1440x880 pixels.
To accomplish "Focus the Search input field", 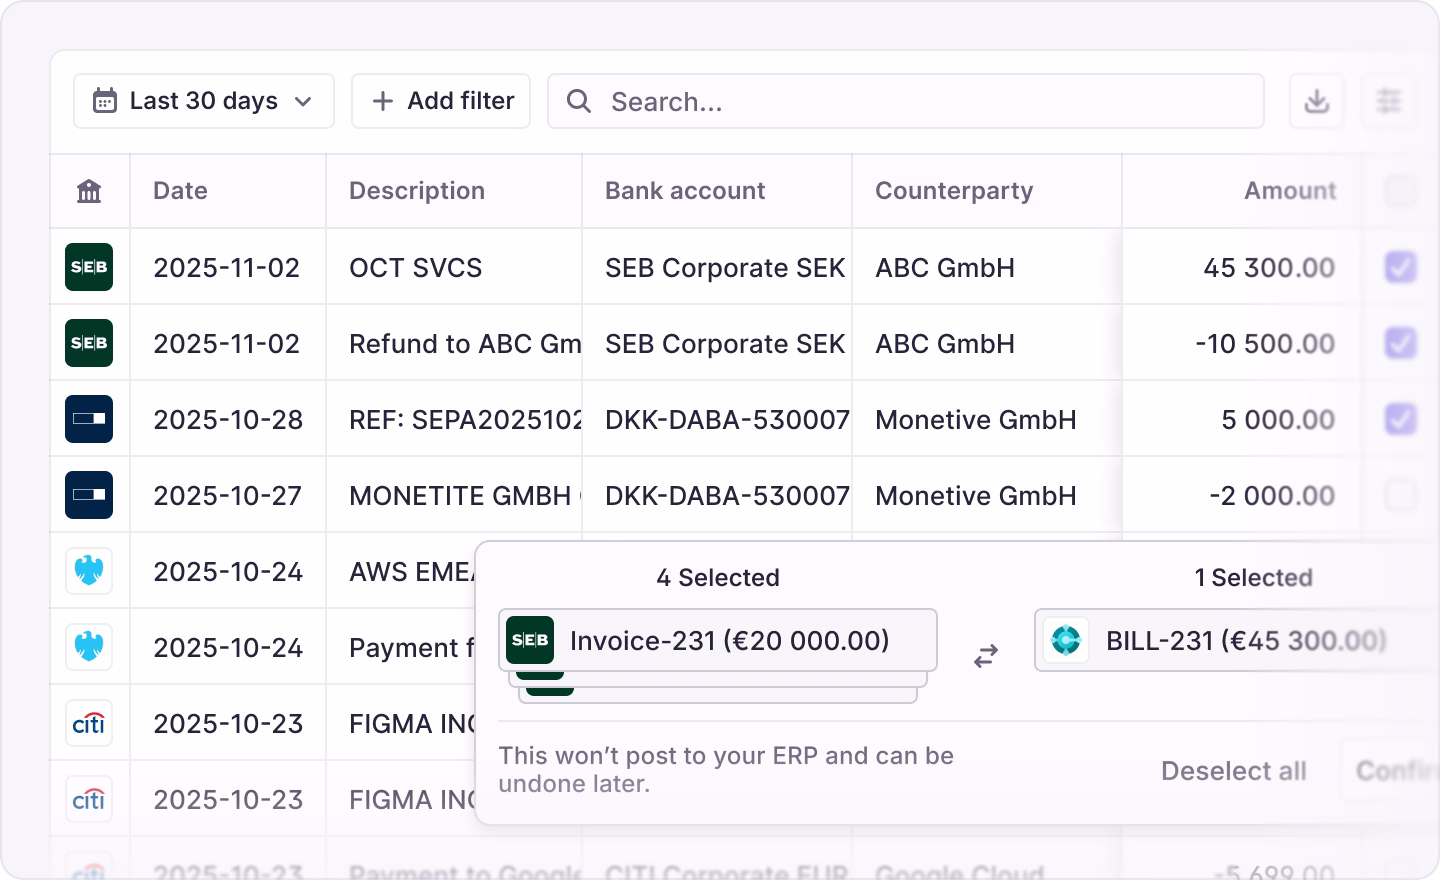I will [x=906, y=101].
